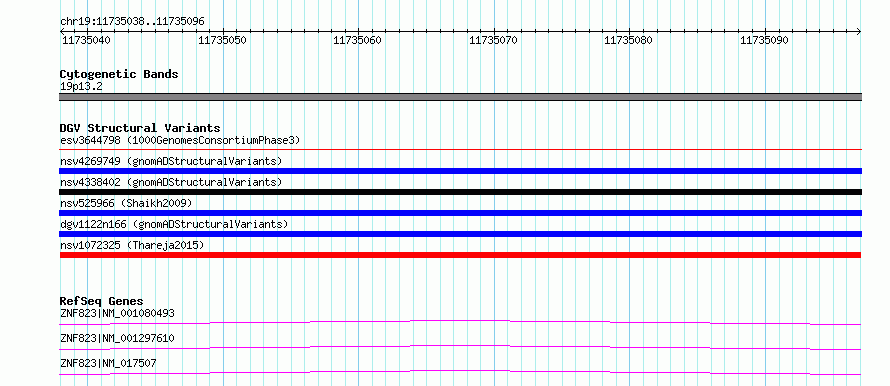Click the gray 19p13.2 cytogenetic band
Image resolution: width=890 pixels, height=386 pixels.
tap(460, 97)
